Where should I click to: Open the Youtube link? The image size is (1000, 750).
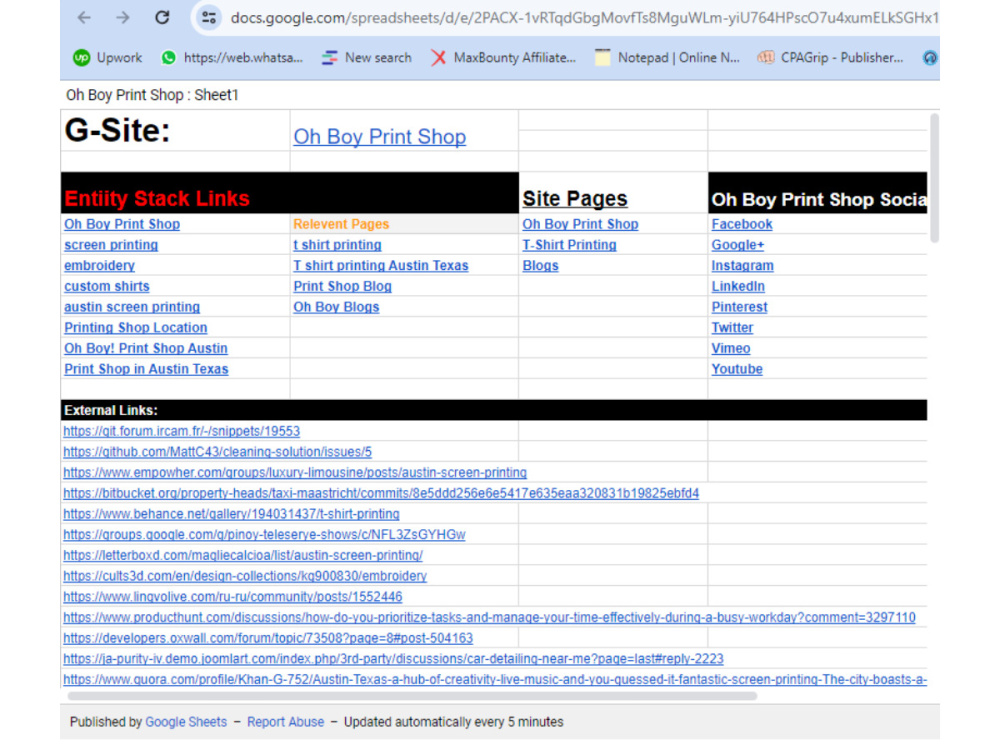pos(737,369)
